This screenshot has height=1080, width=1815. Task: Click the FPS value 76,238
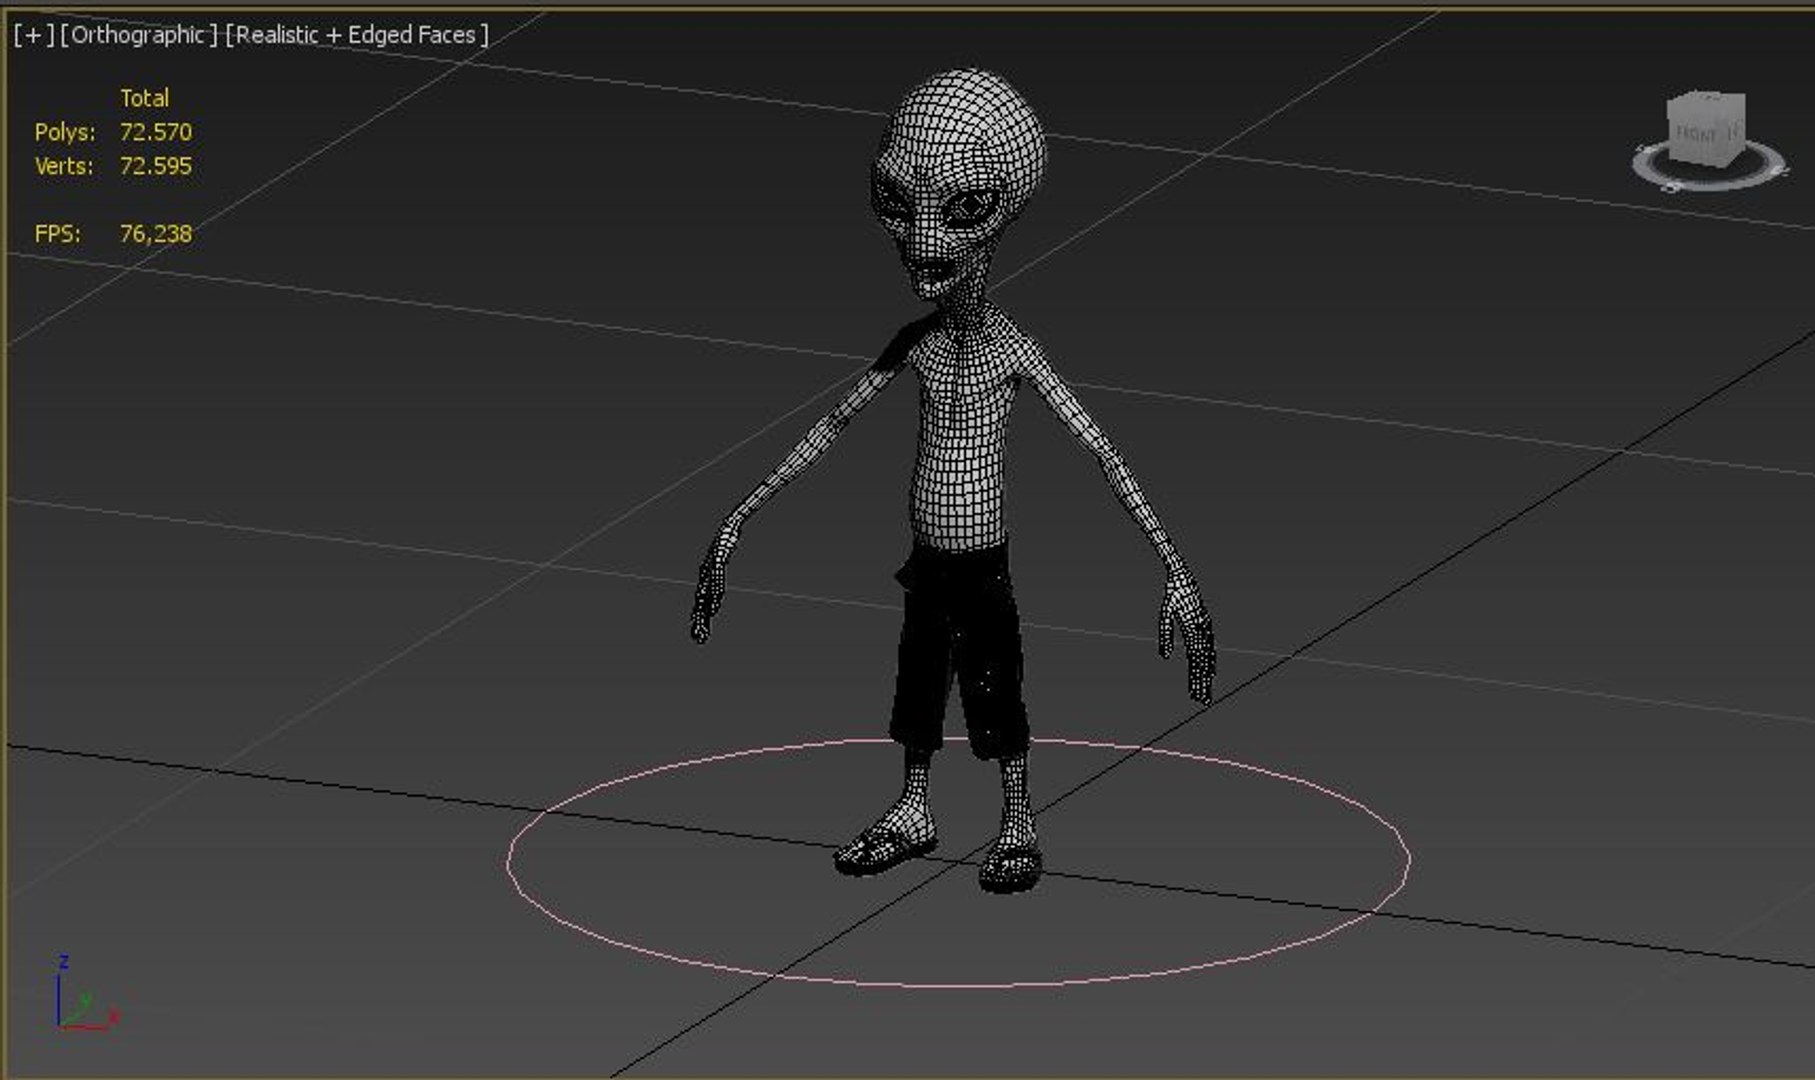[x=156, y=234]
